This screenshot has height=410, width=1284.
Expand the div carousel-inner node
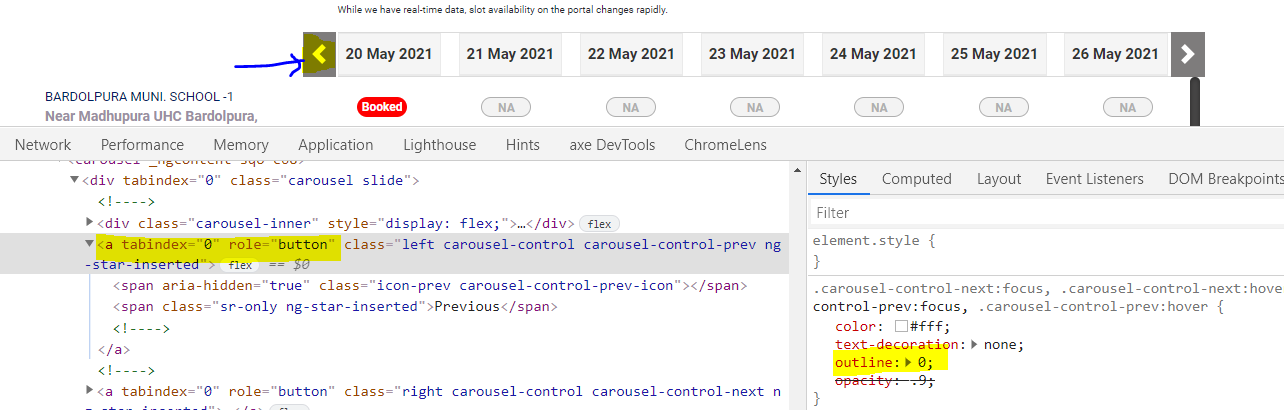click(90, 223)
